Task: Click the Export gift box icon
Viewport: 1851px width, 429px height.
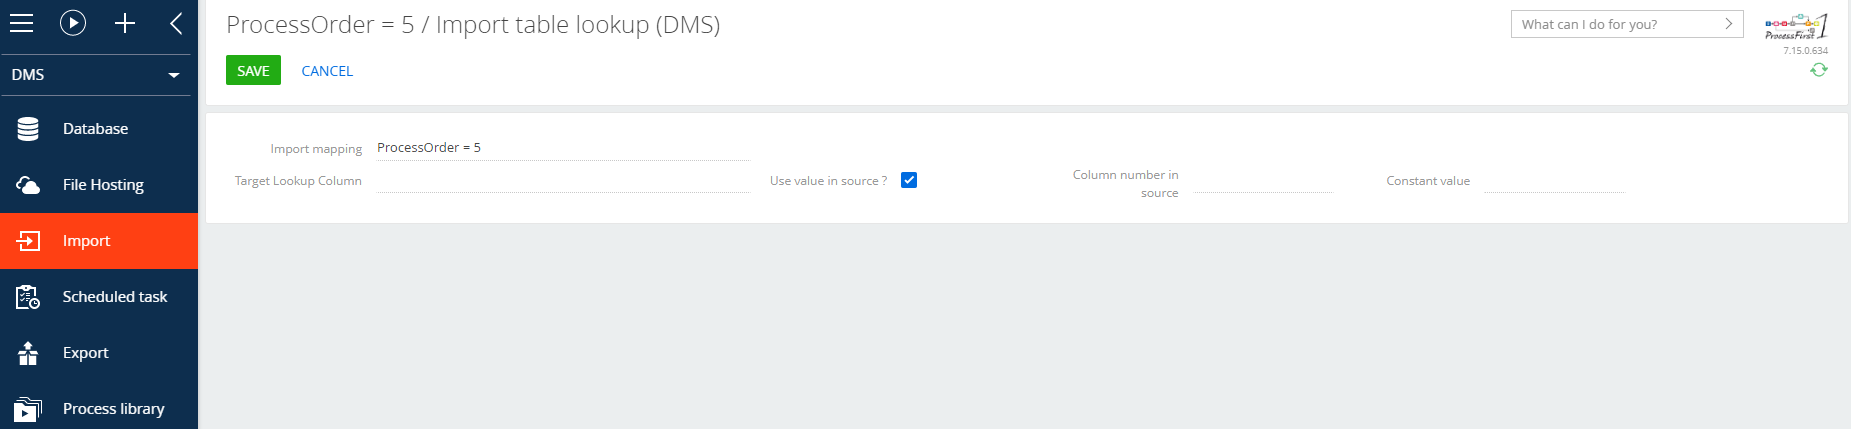Action: coord(28,353)
